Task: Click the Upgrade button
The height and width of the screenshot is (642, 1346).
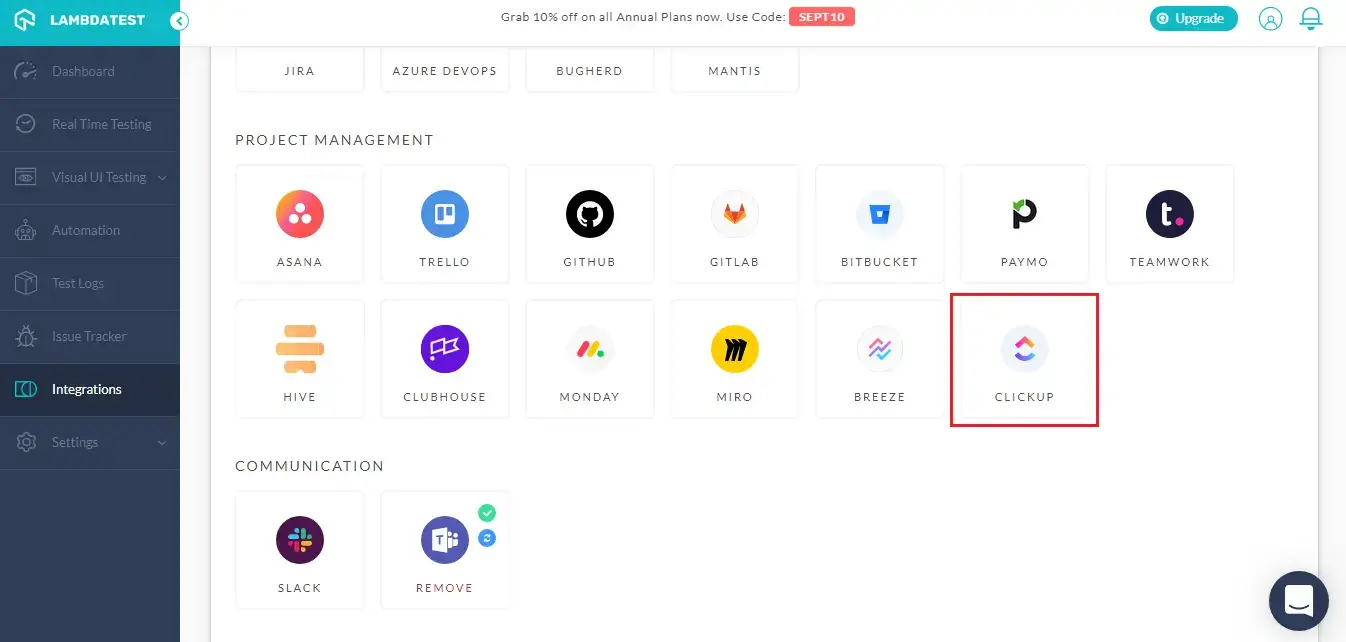Action: (x=1193, y=18)
